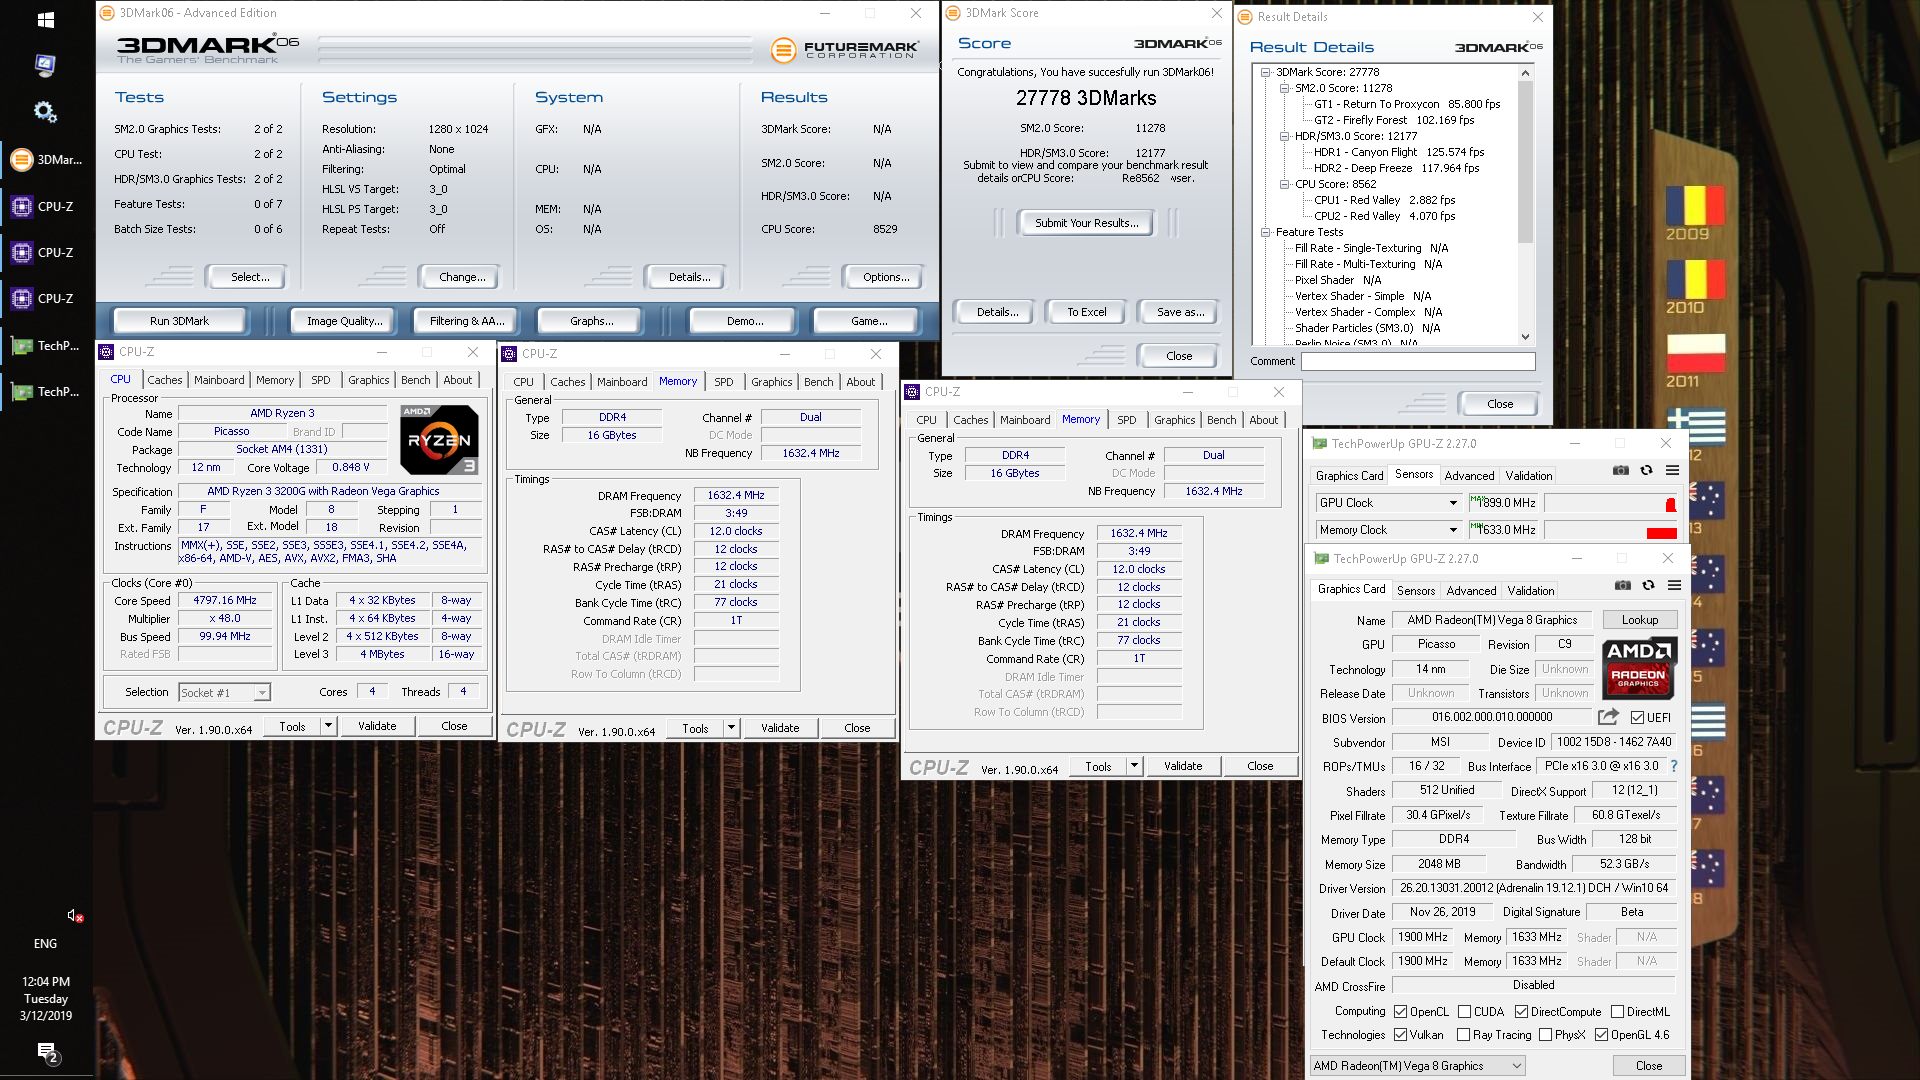The image size is (1920, 1080).
Task: Open the taskbar clock and date
Action: coord(46,998)
